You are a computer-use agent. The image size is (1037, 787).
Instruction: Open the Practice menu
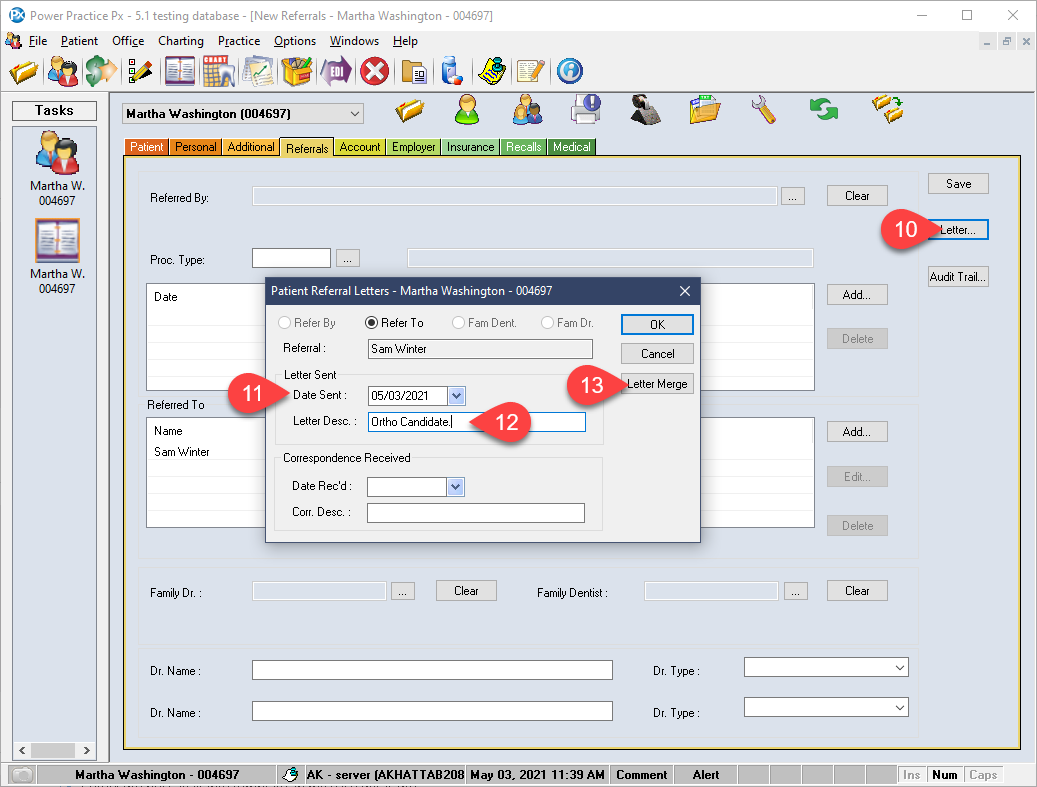click(239, 41)
